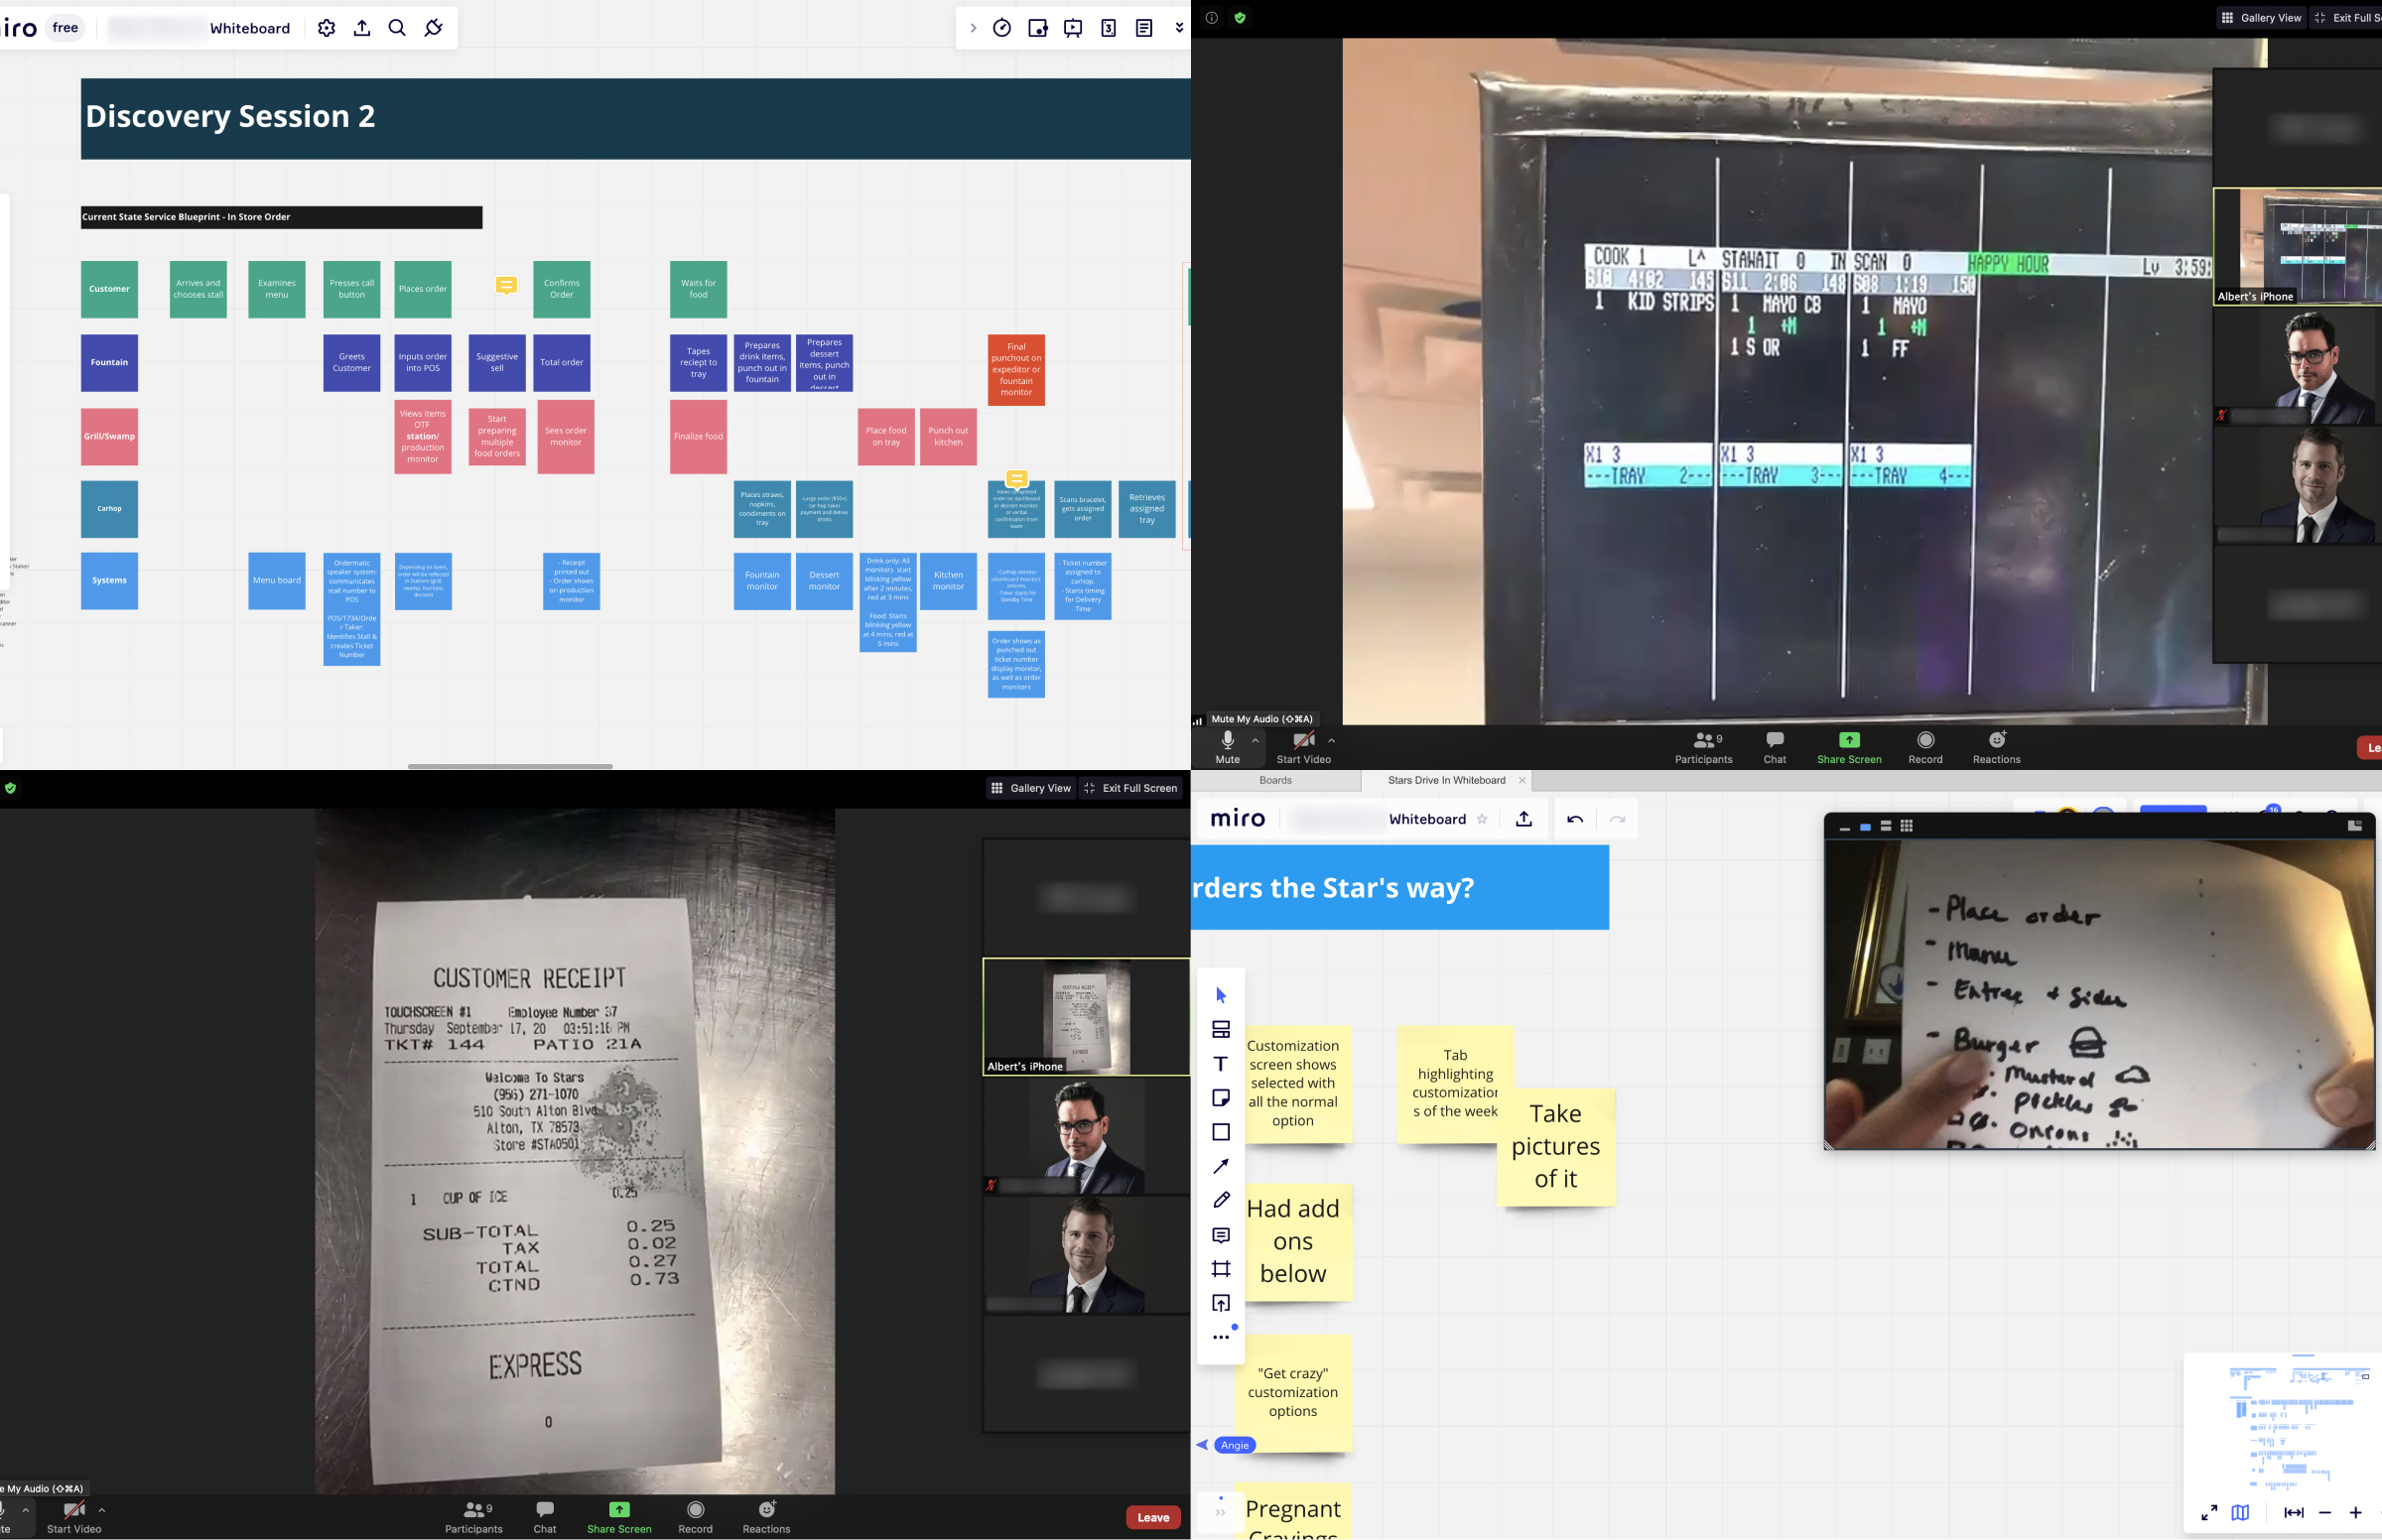The image size is (2382, 1540).
Task: Undo last action in Stars Drive In board
Action: (x=1575, y=819)
